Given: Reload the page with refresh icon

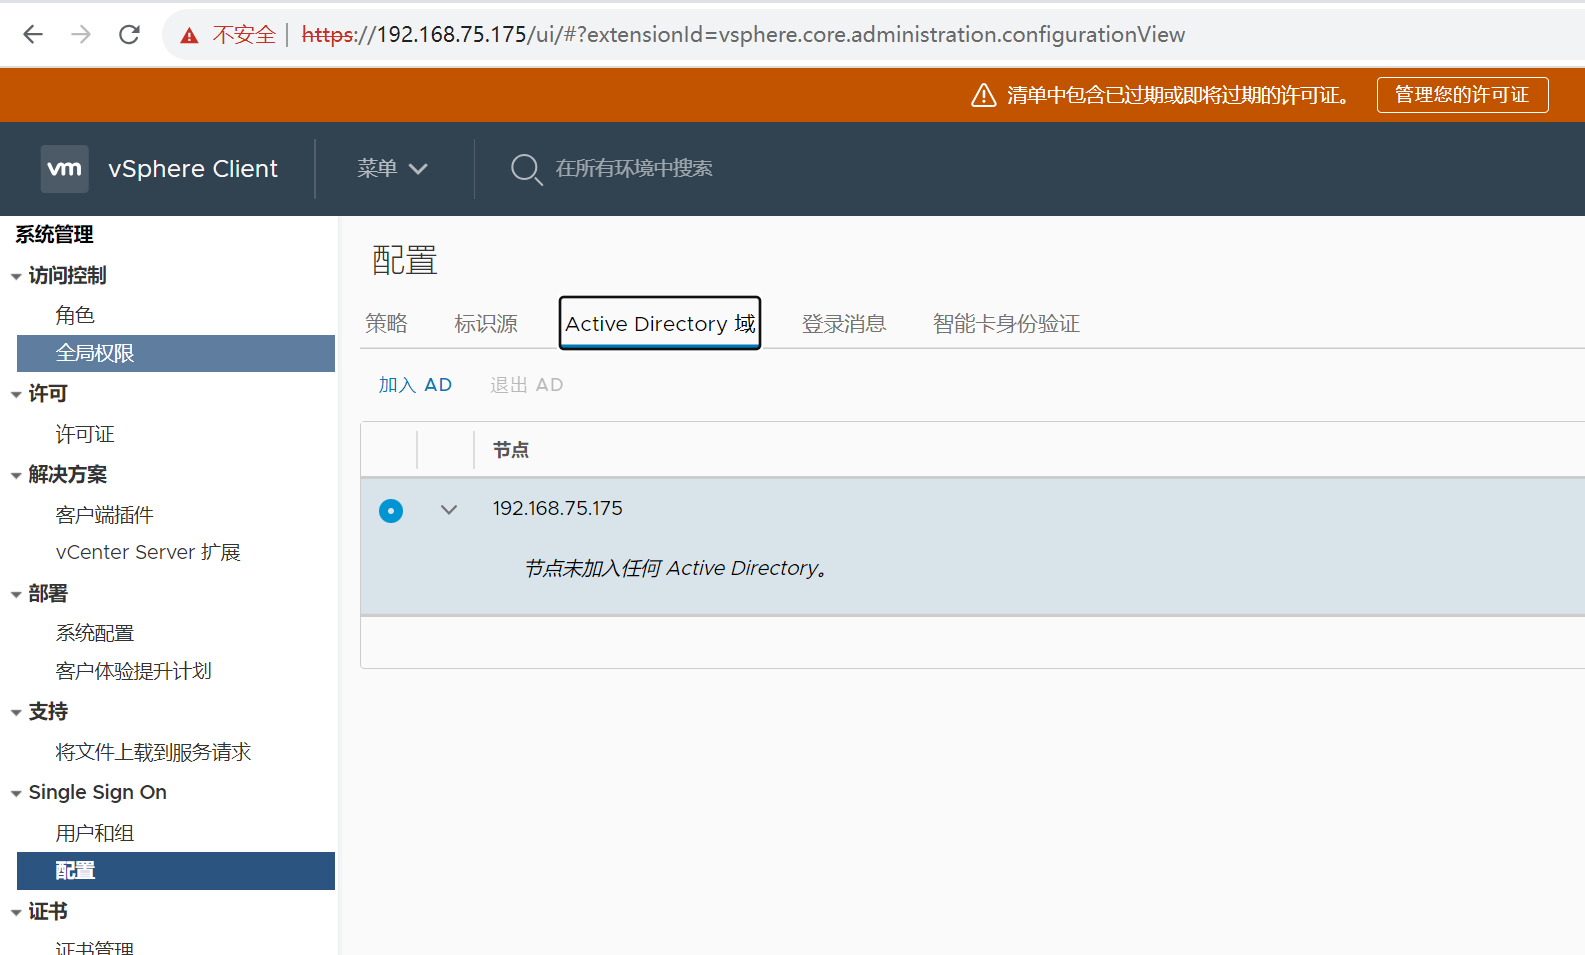Looking at the screenshot, I should click(129, 35).
